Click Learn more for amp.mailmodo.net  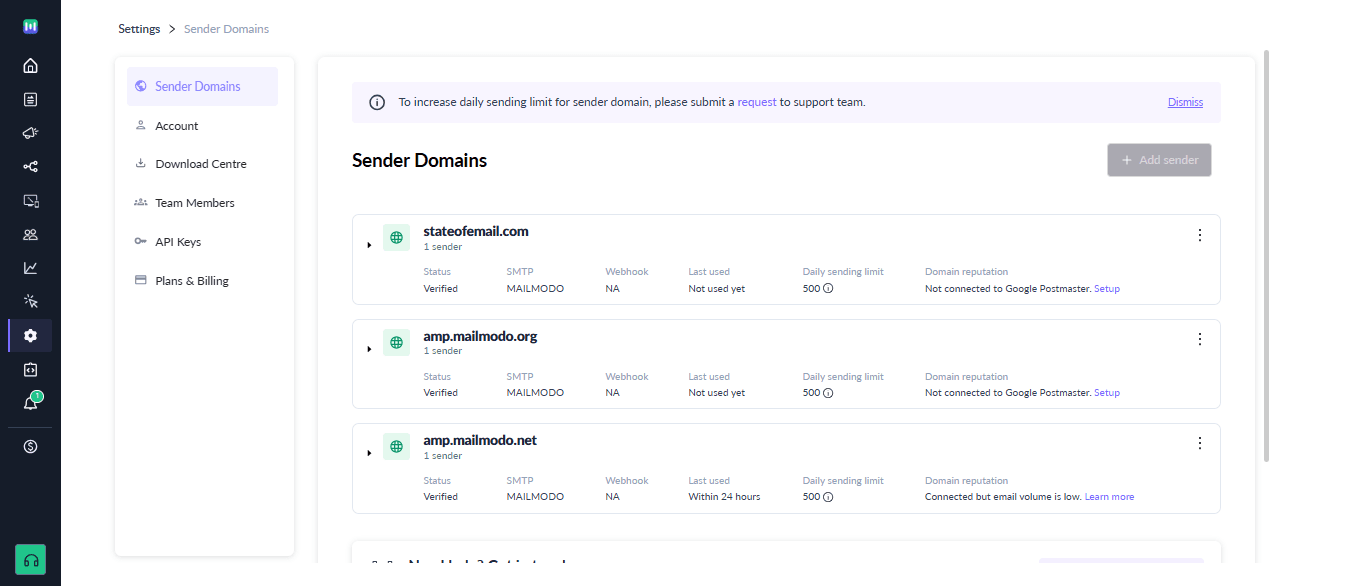coord(1109,497)
